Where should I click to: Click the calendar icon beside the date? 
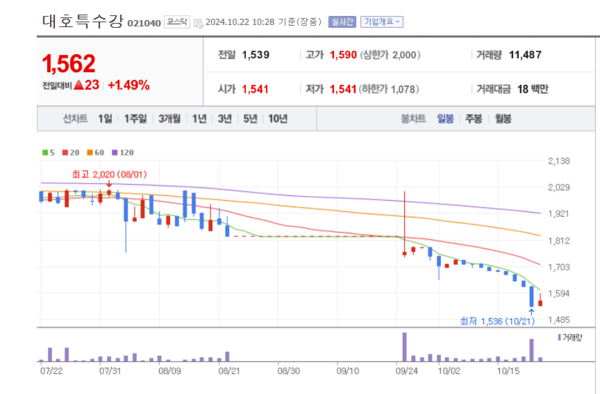tap(198, 23)
